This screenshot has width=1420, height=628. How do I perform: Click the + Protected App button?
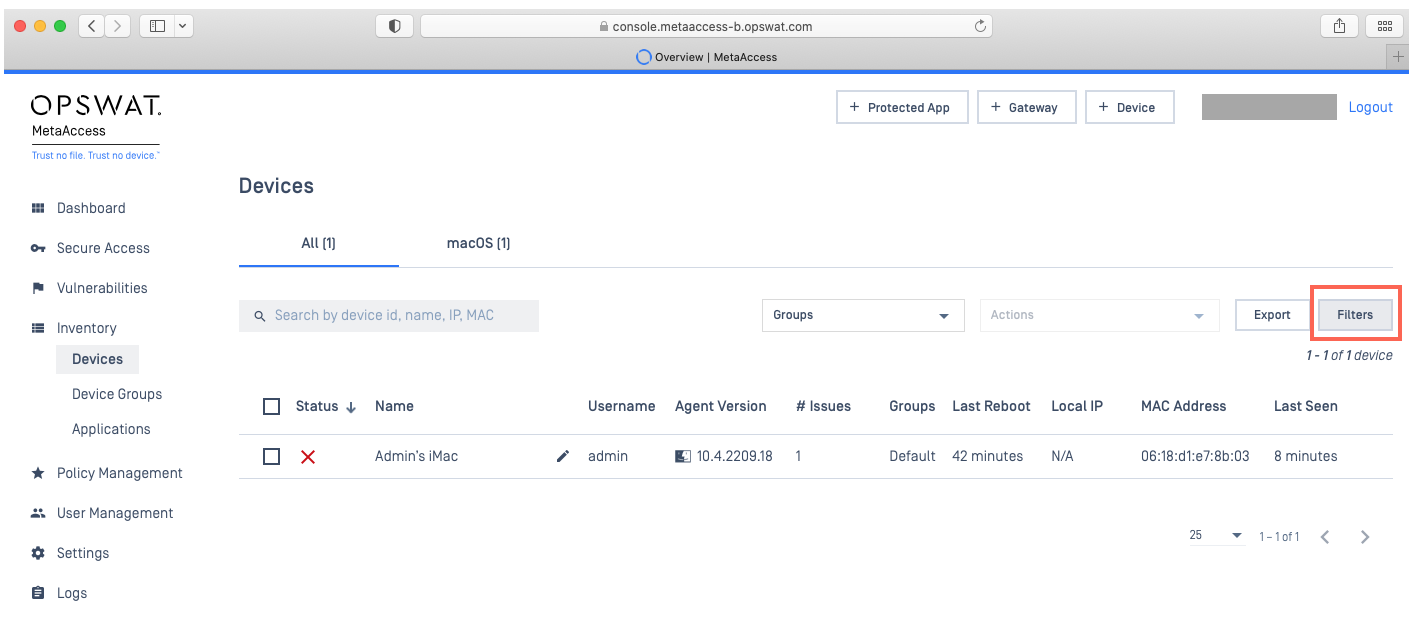pyautogui.click(x=902, y=107)
